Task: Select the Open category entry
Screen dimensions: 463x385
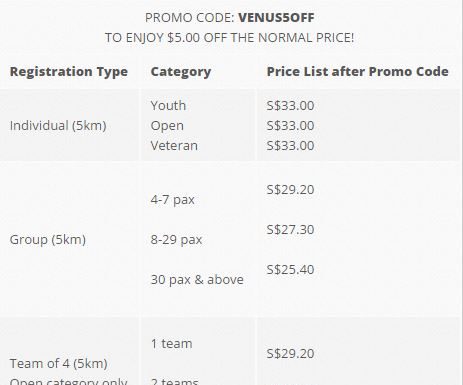Action: pos(167,126)
